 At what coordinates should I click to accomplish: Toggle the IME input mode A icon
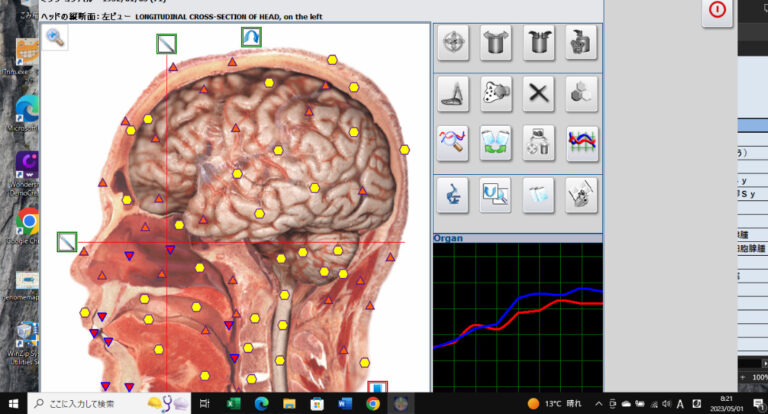(x=680, y=404)
